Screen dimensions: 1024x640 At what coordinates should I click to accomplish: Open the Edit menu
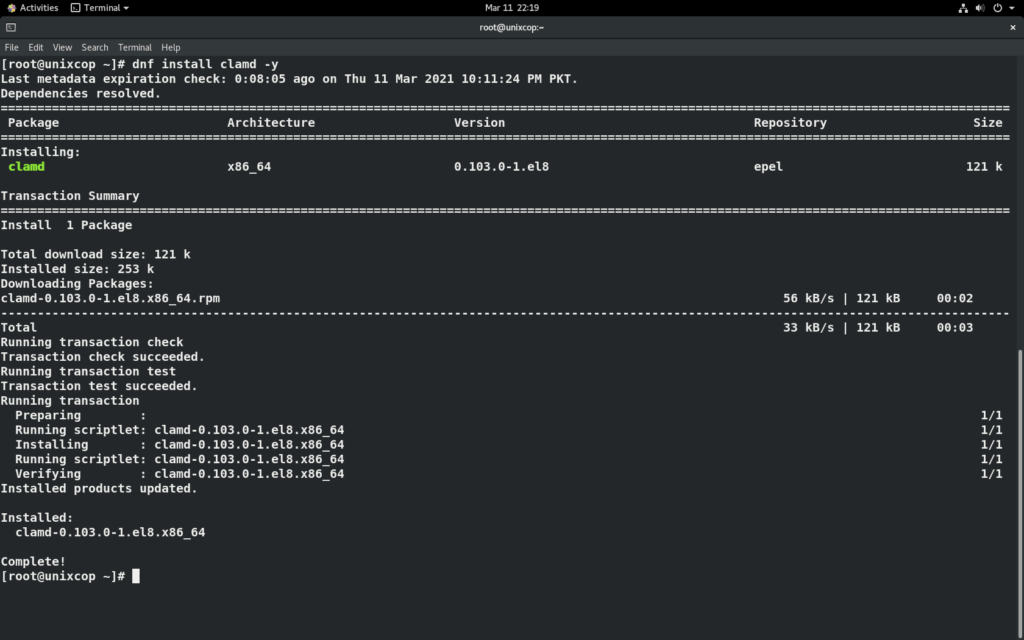(35, 48)
